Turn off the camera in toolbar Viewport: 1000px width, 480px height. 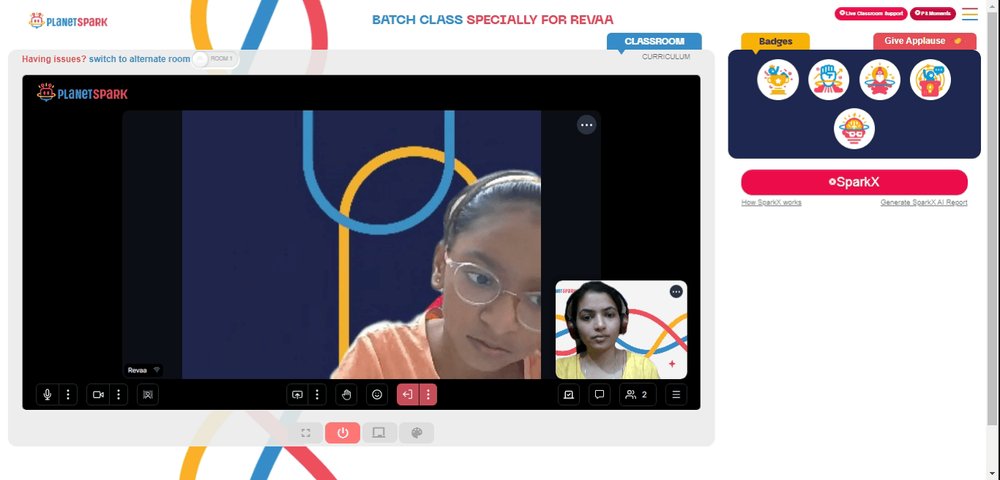(x=98, y=395)
